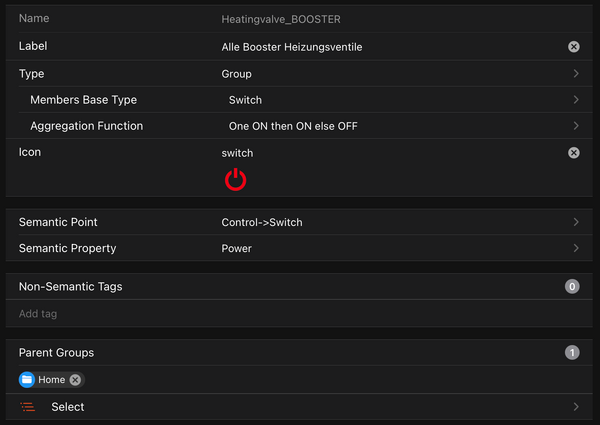Viewport: 600px width, 425px height.
Task: Click the Add tag input field
Action: tap(290, 314)
